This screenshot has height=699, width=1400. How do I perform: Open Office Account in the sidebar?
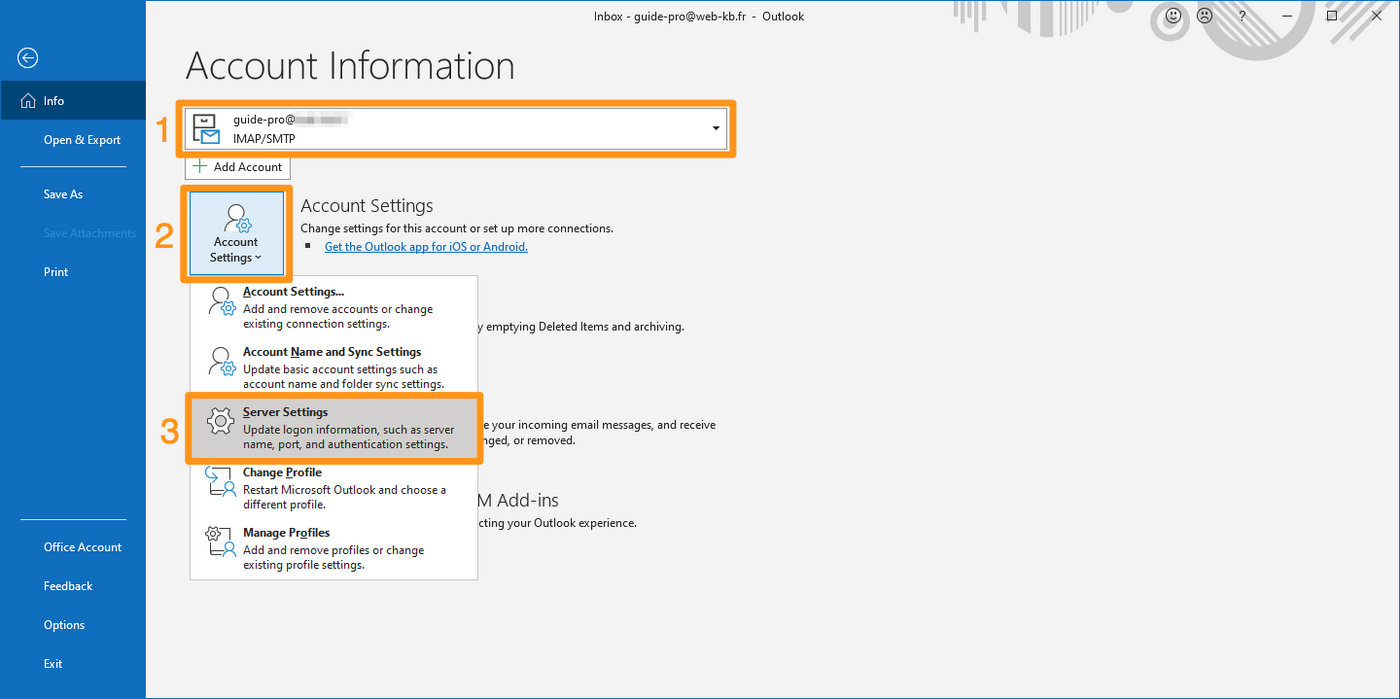click(x=83, y=547)
